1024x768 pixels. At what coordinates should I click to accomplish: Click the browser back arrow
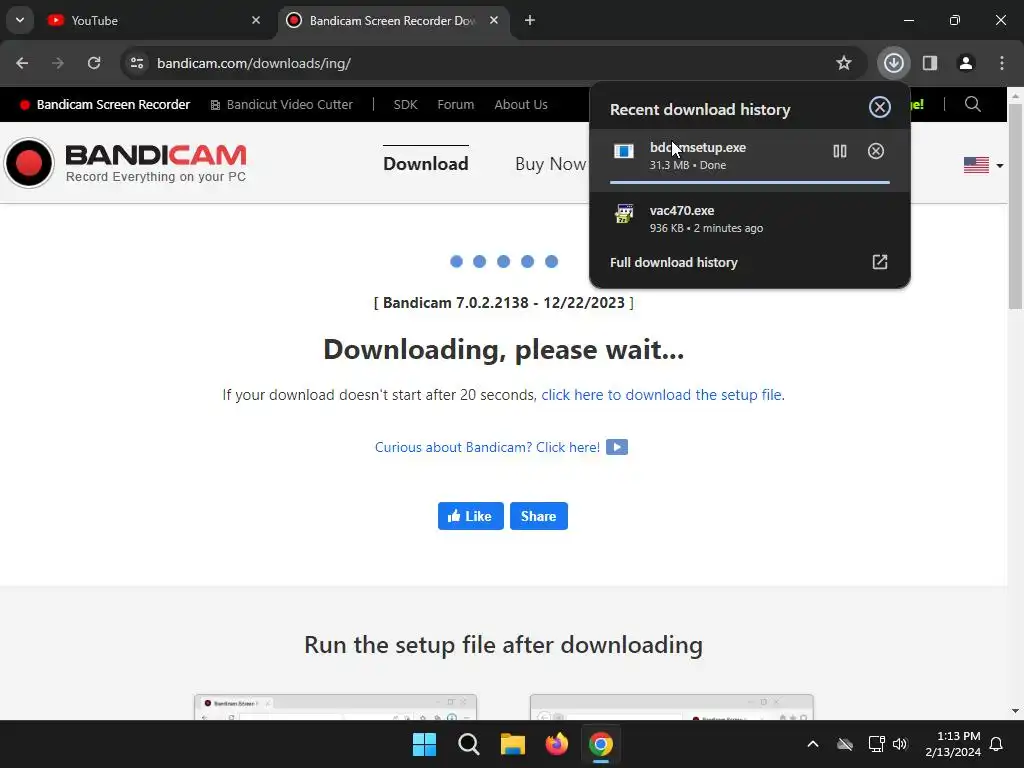(x=22, y=63)
